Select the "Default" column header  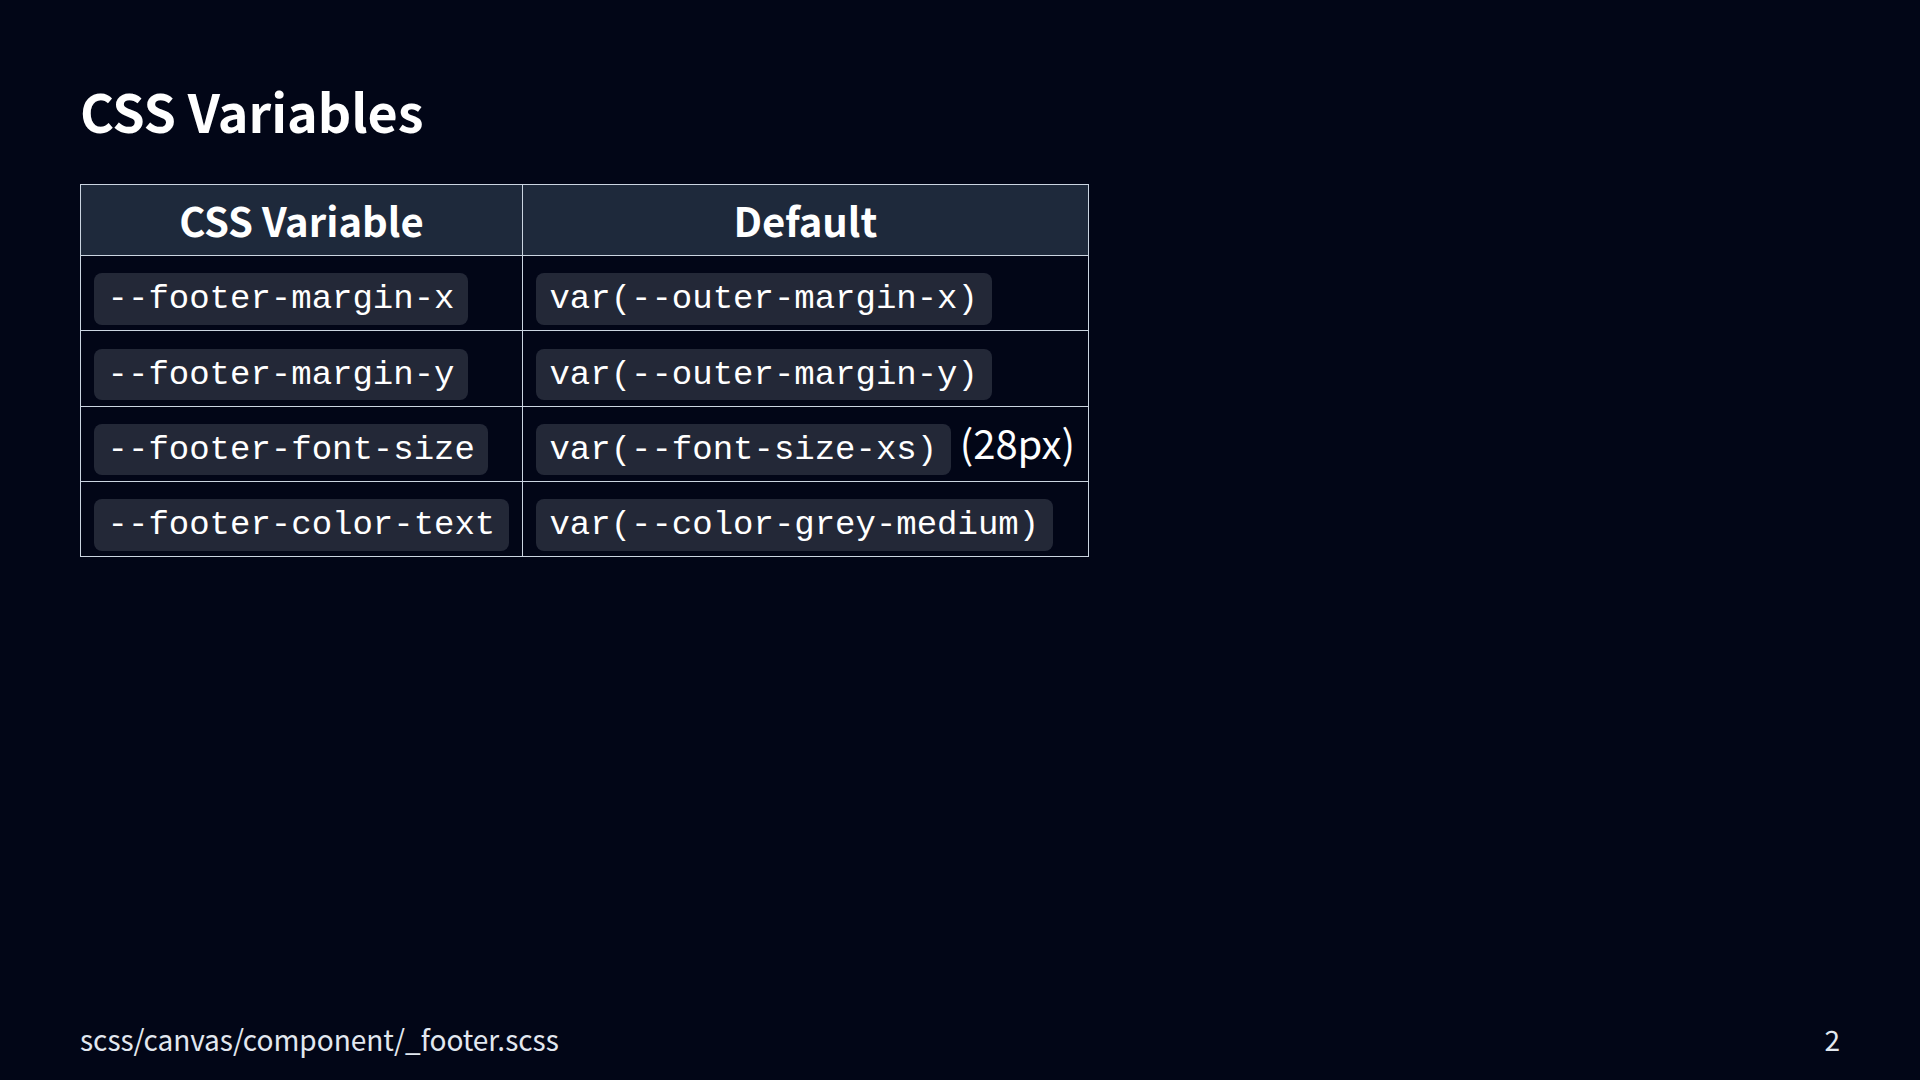[805, 222]
